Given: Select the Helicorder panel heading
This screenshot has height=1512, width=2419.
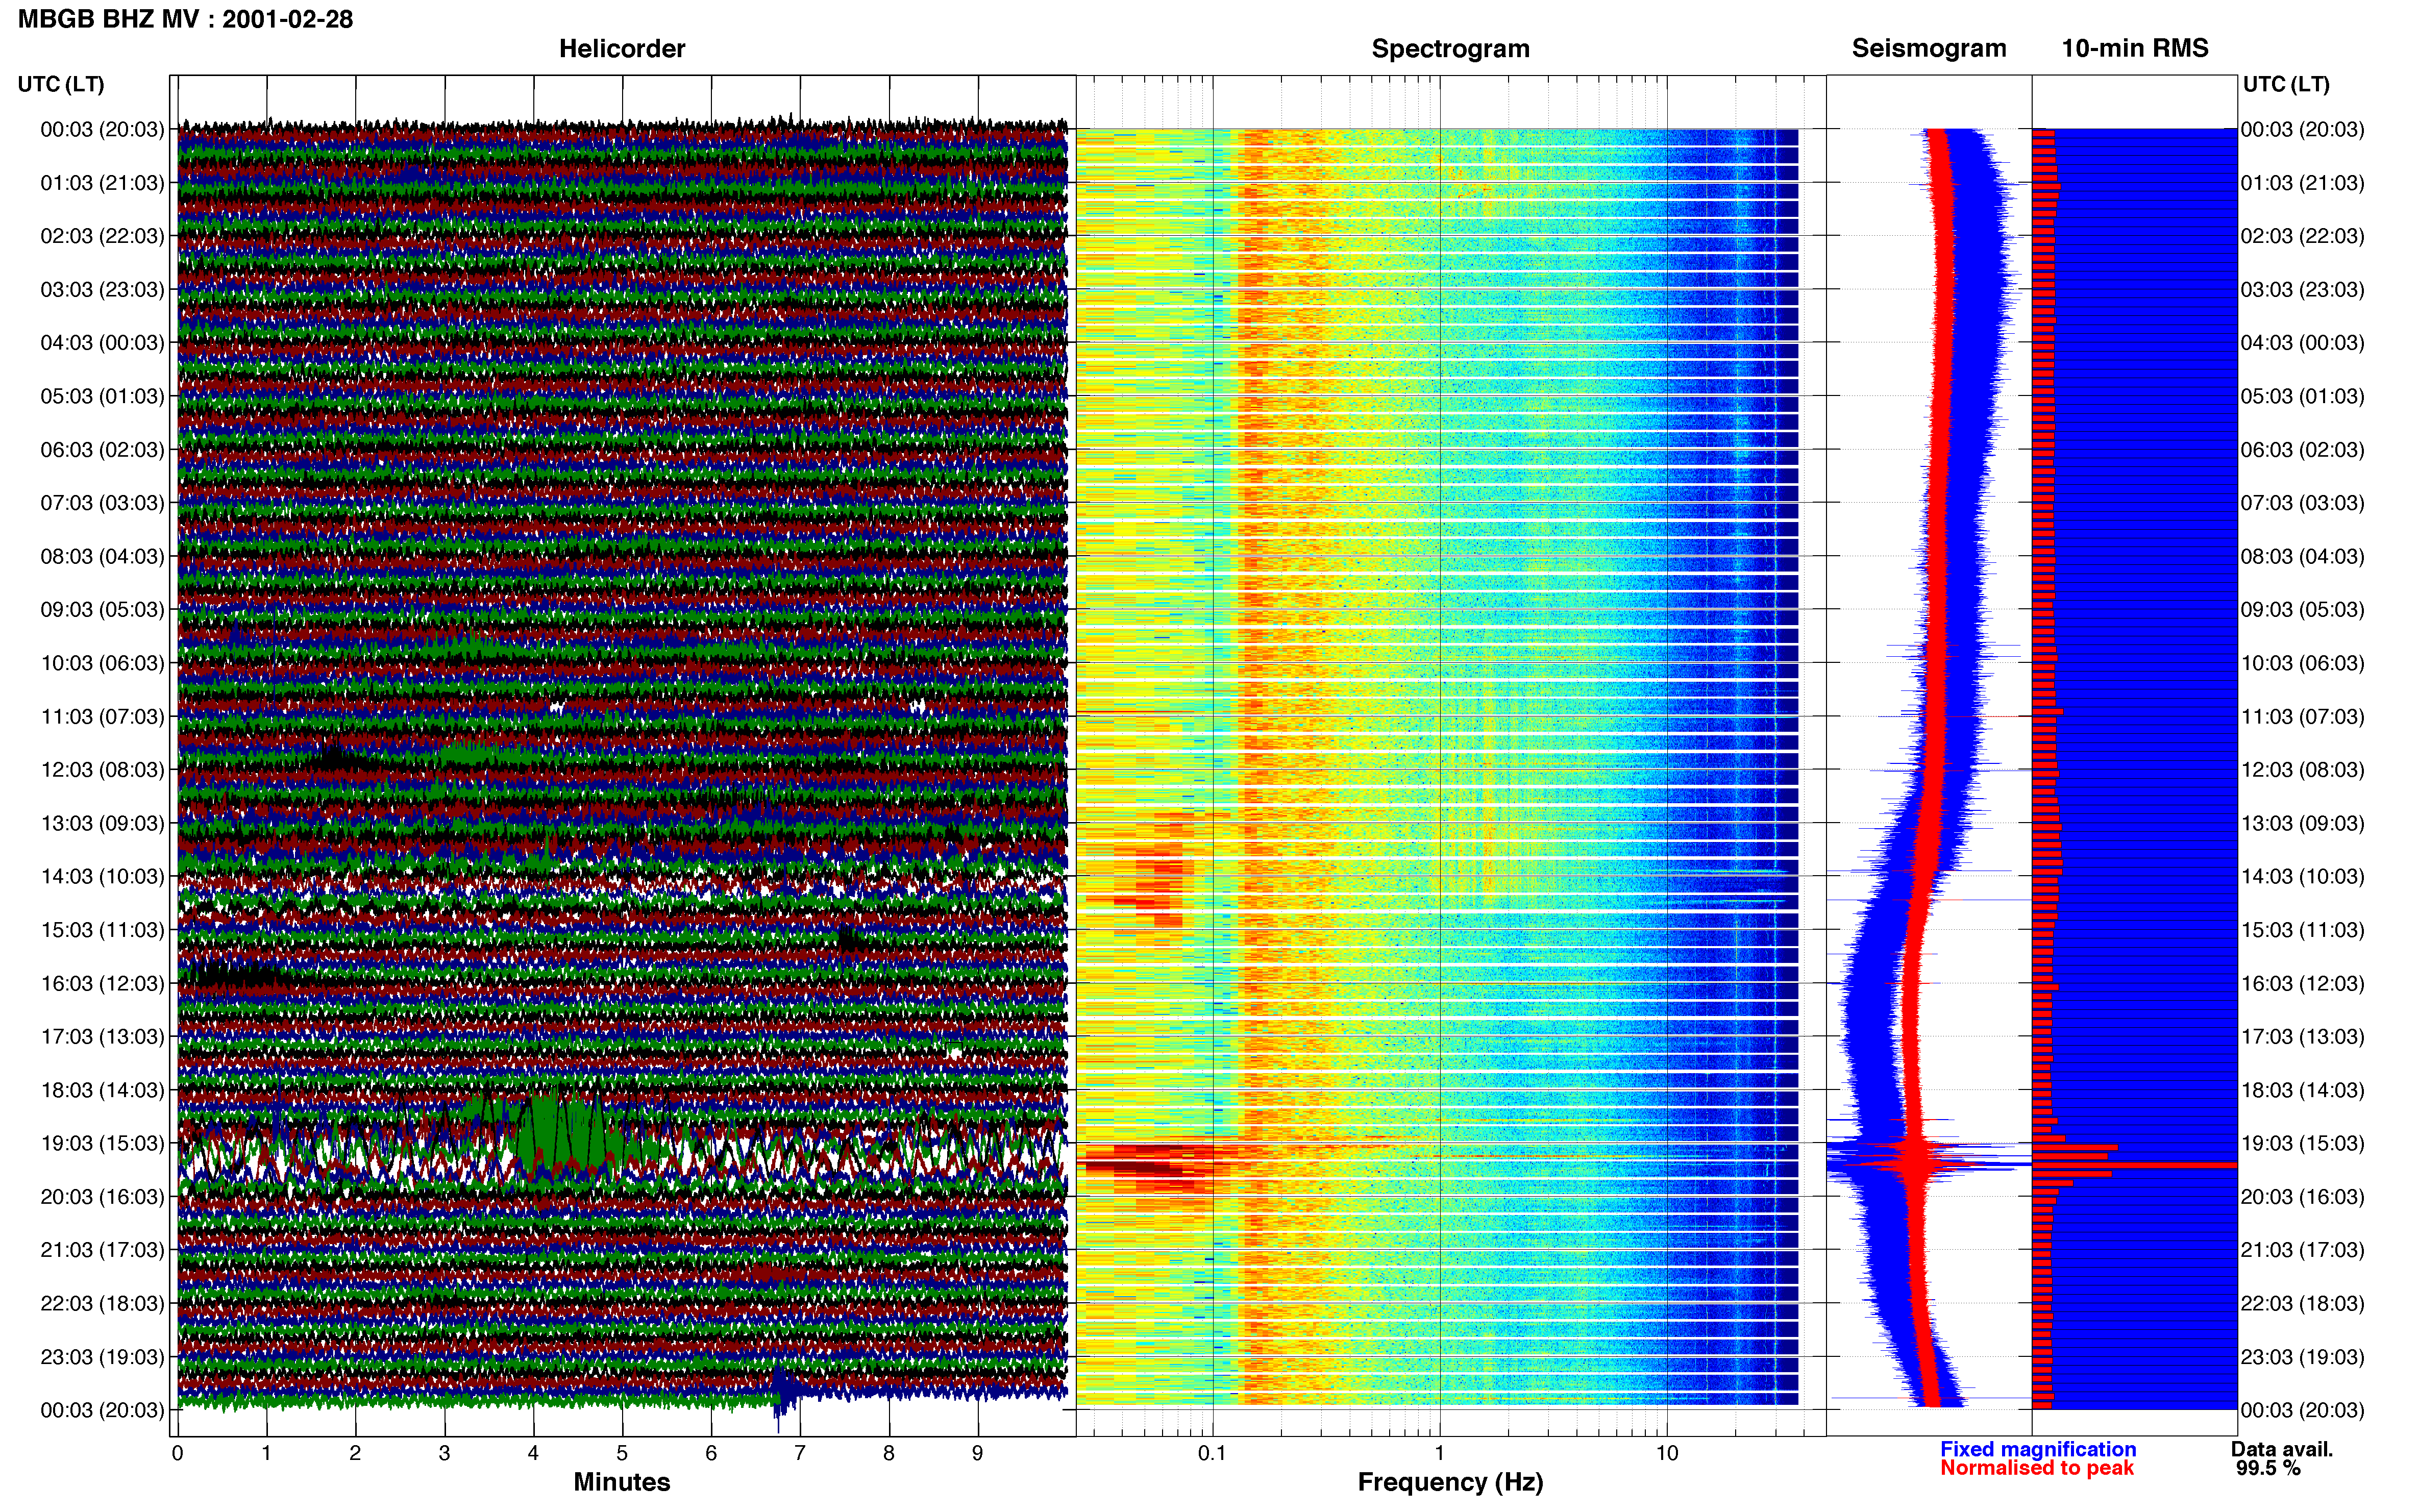Looking at the screenshot, I should click(621, 49).
